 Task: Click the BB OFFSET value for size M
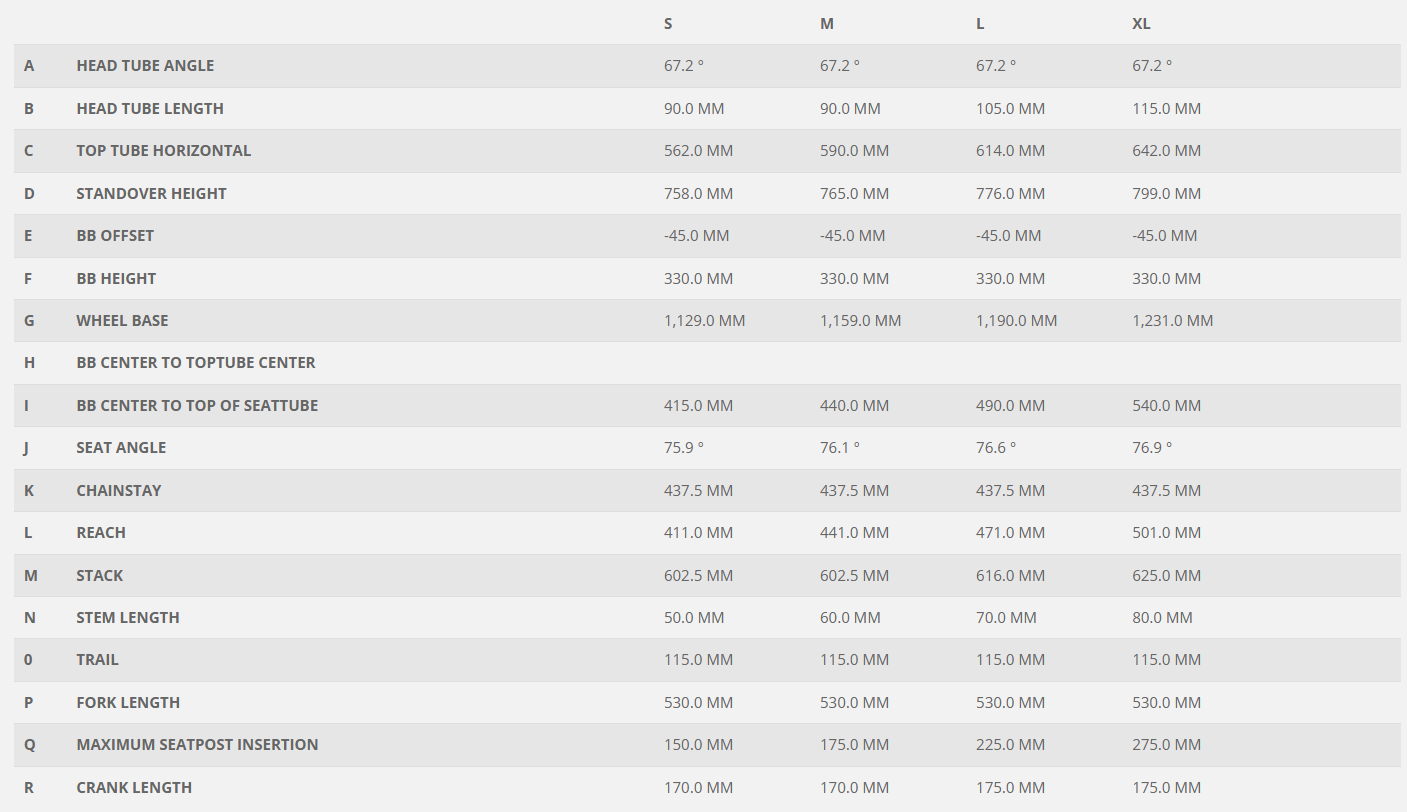click(x=852, y=236)
